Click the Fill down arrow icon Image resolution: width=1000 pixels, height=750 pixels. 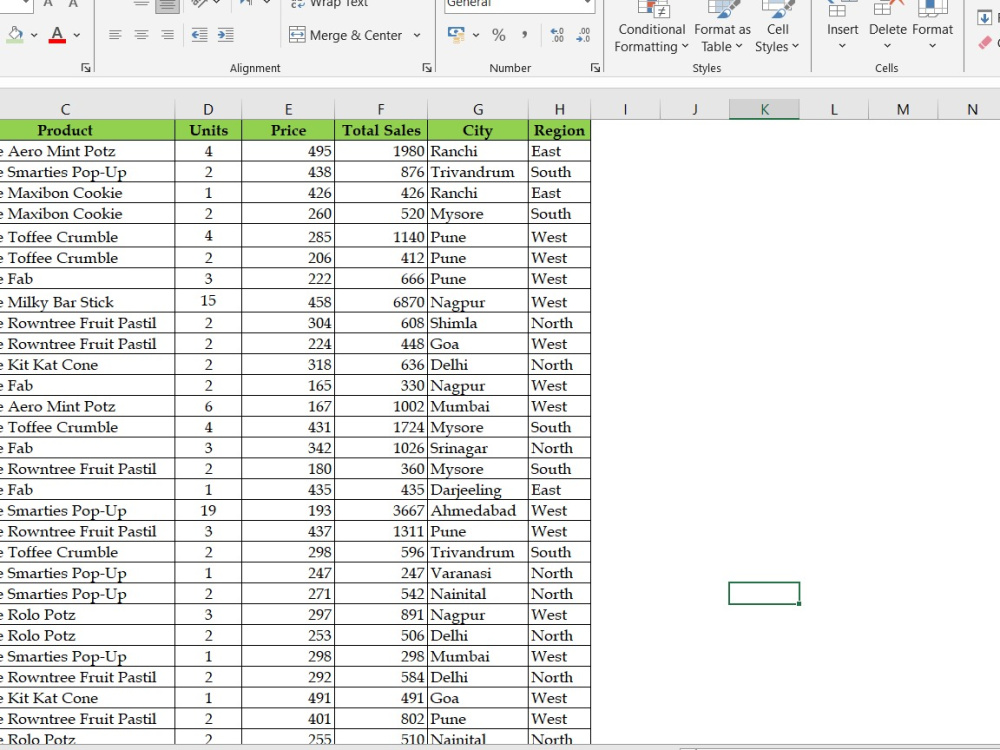coord(984,18)
